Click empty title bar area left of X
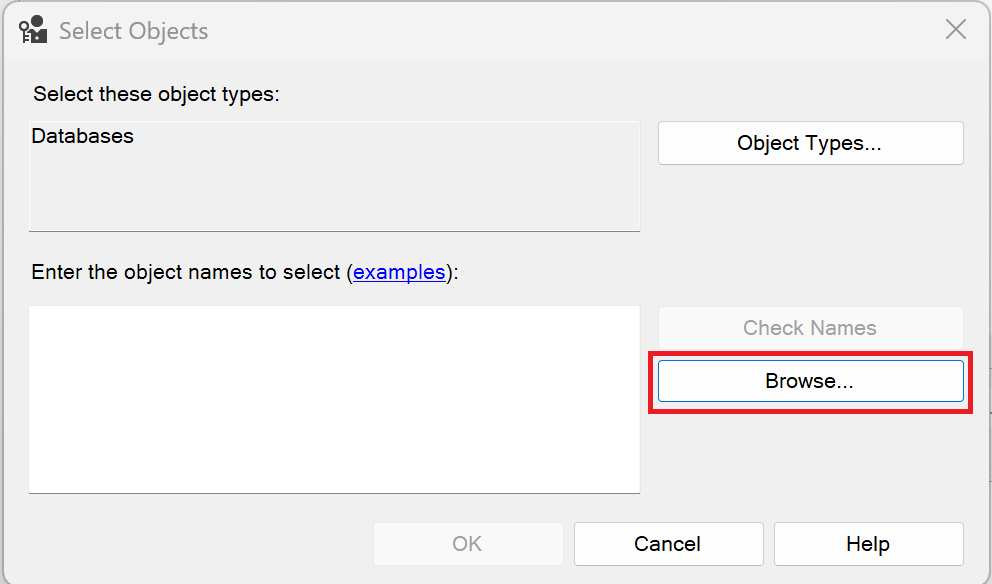This screenshot has height=584, width=992. click(600, 30)
